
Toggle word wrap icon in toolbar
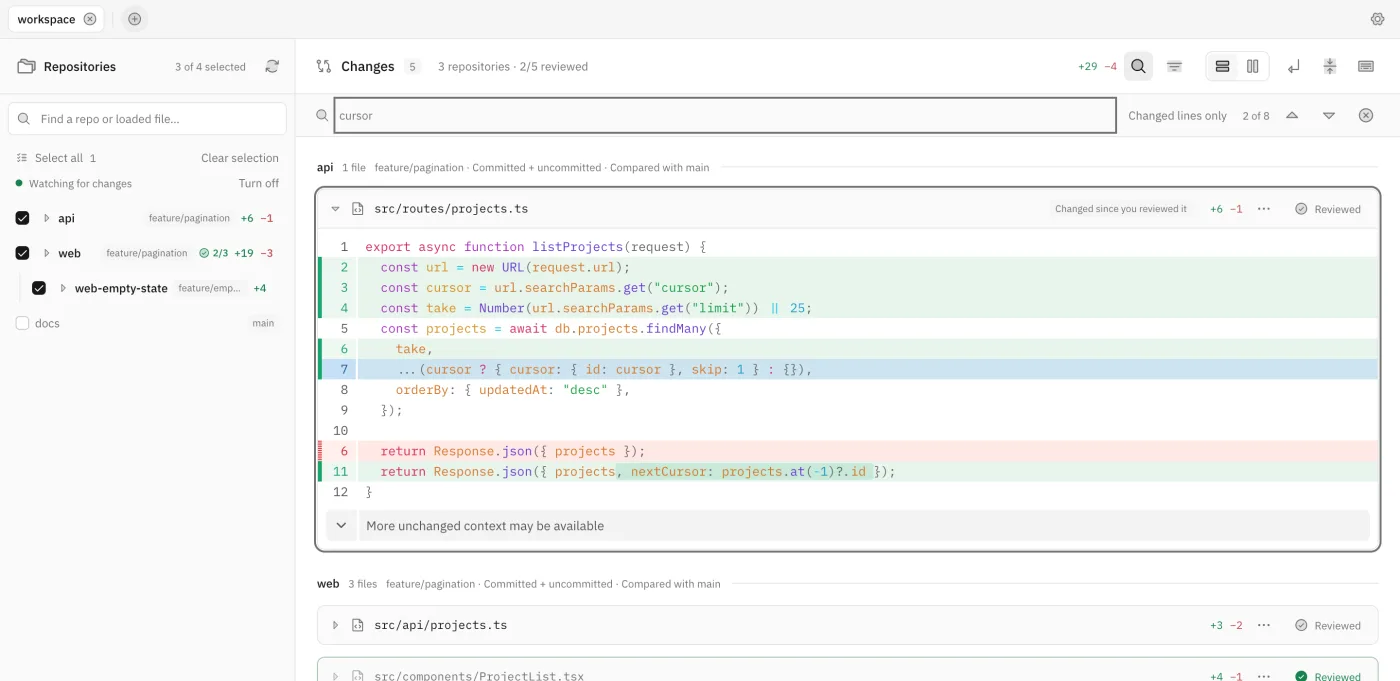click(1294, 67)
